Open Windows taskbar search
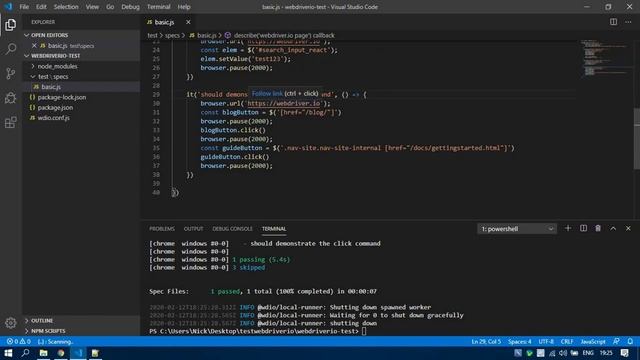The image size is (640, 360). (x=25, y=353)
